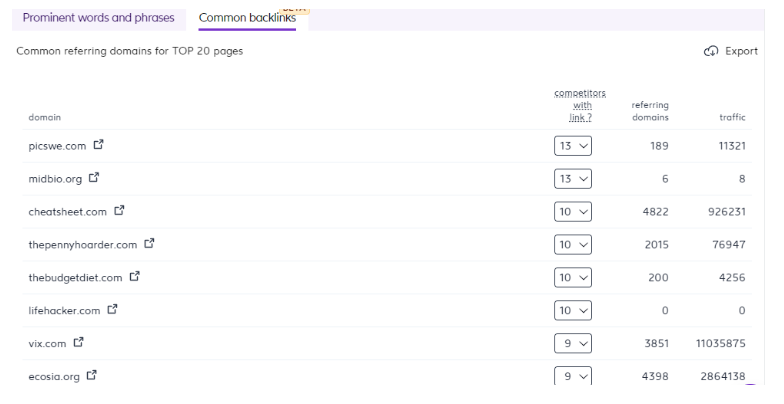Sort by referring domains column header
Screen dimensions: 784x404
click(x=650, y=111)
